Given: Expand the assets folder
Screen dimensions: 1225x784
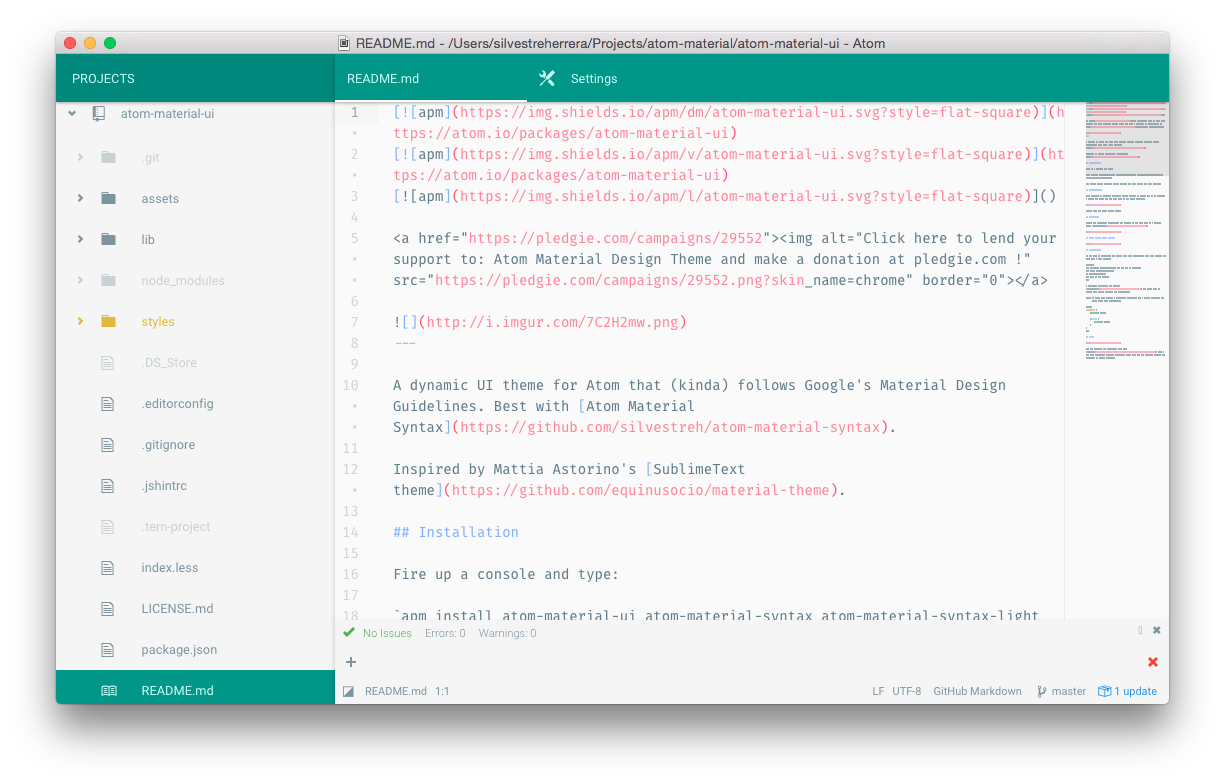Looking at the screenshot, I should point(80,199).
